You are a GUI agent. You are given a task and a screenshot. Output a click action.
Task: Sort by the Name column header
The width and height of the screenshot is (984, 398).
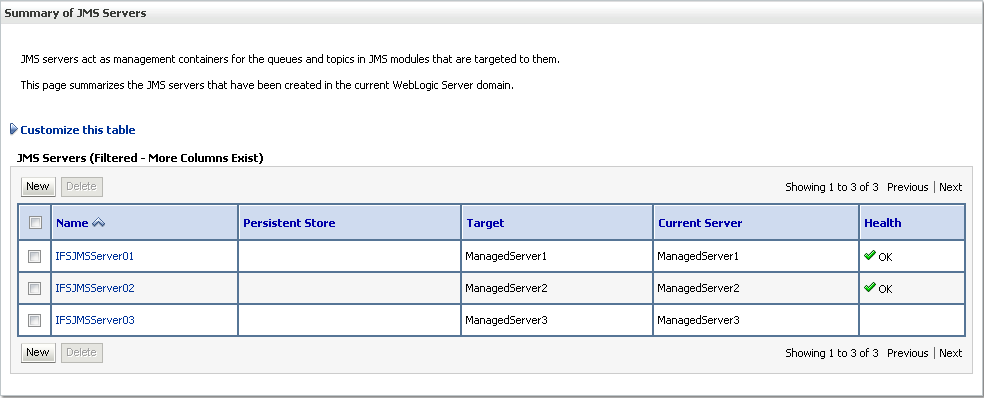(72, 223)
